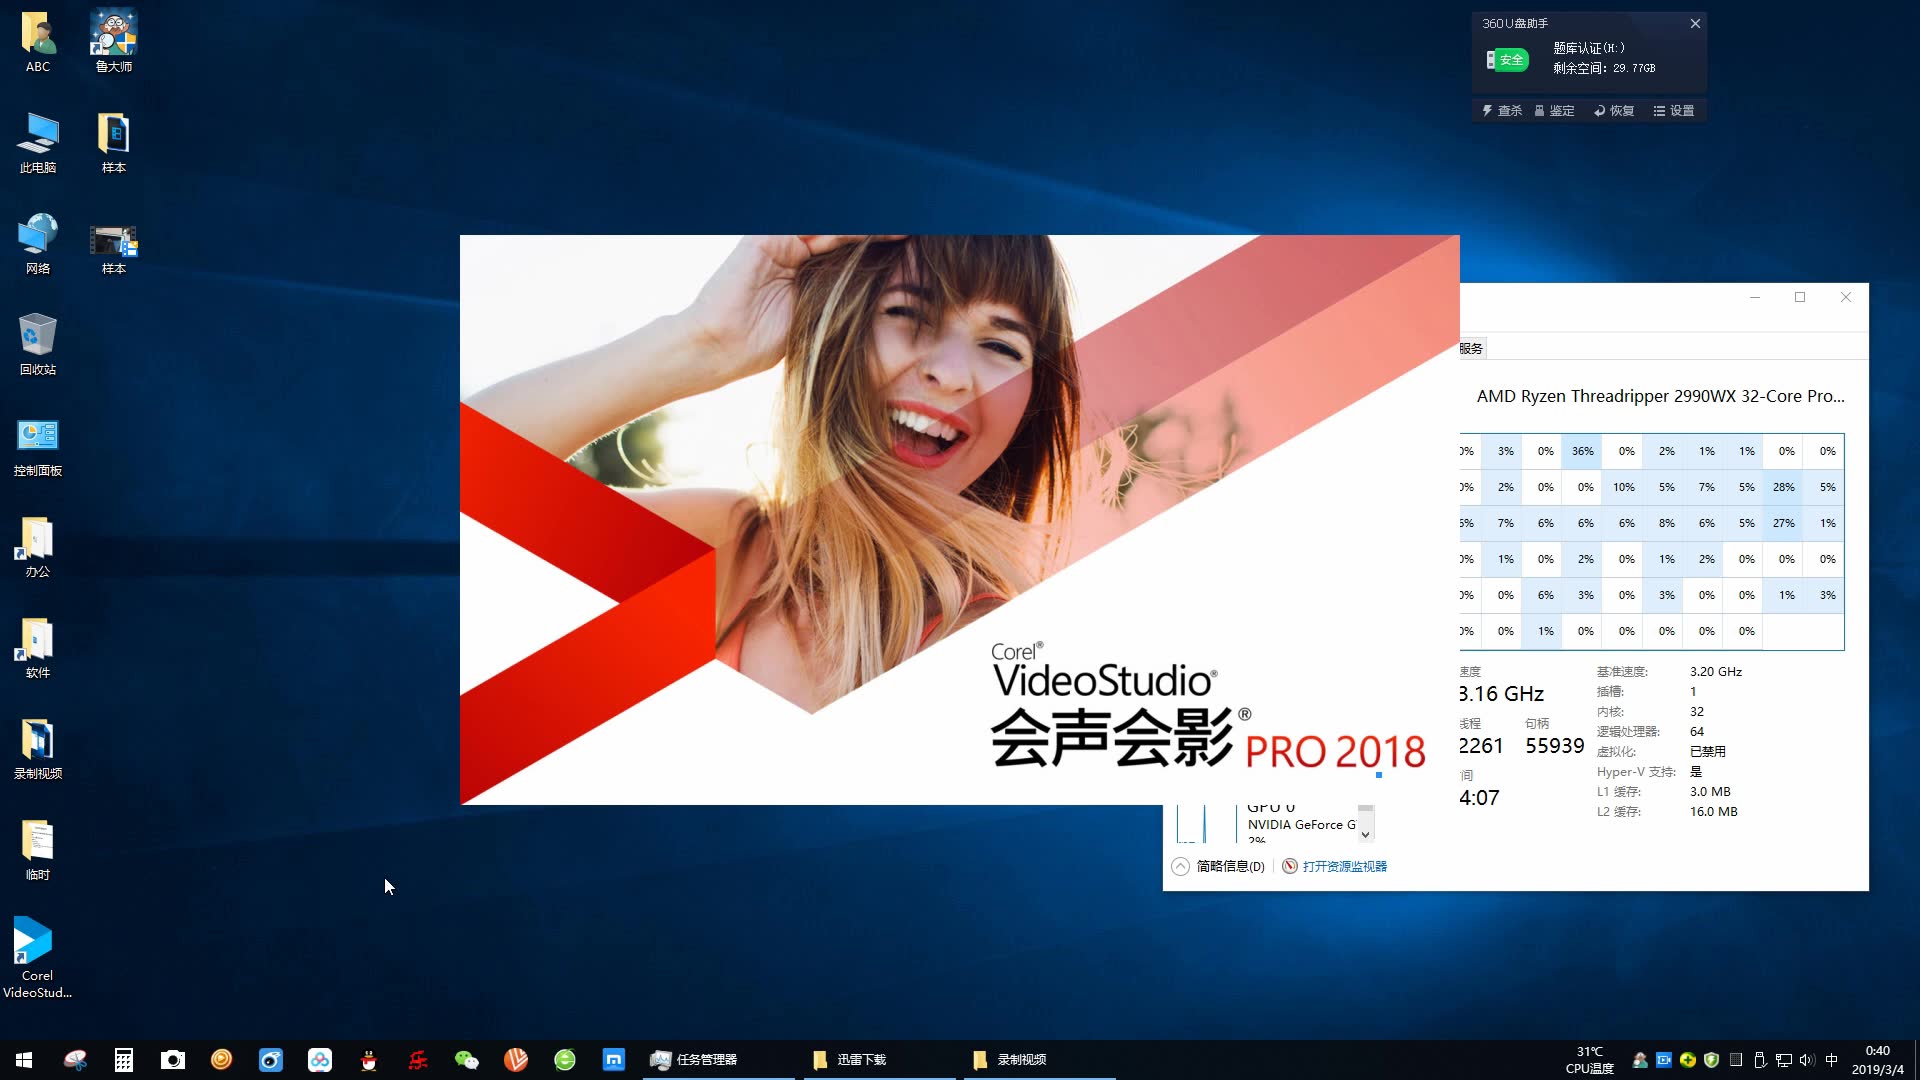Open the Calculator taskbar icon
This screenshot has height=1080, width=1920.
[124, 1060]
